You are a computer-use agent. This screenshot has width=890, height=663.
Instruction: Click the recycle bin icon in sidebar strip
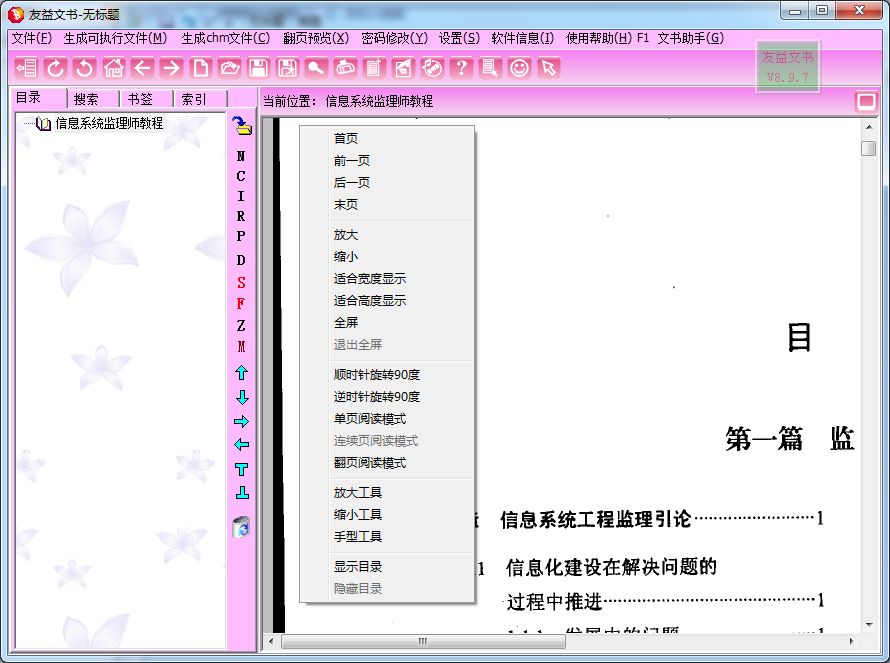(241, 527)
